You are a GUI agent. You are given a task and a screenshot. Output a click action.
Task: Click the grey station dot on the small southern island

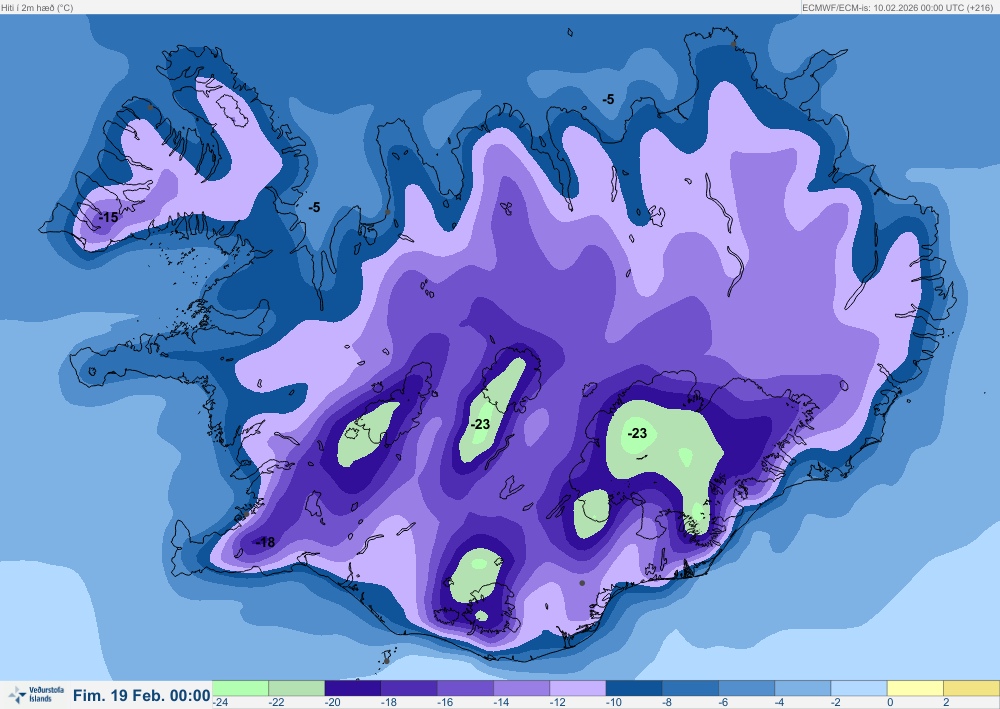[x=386, y=661]
